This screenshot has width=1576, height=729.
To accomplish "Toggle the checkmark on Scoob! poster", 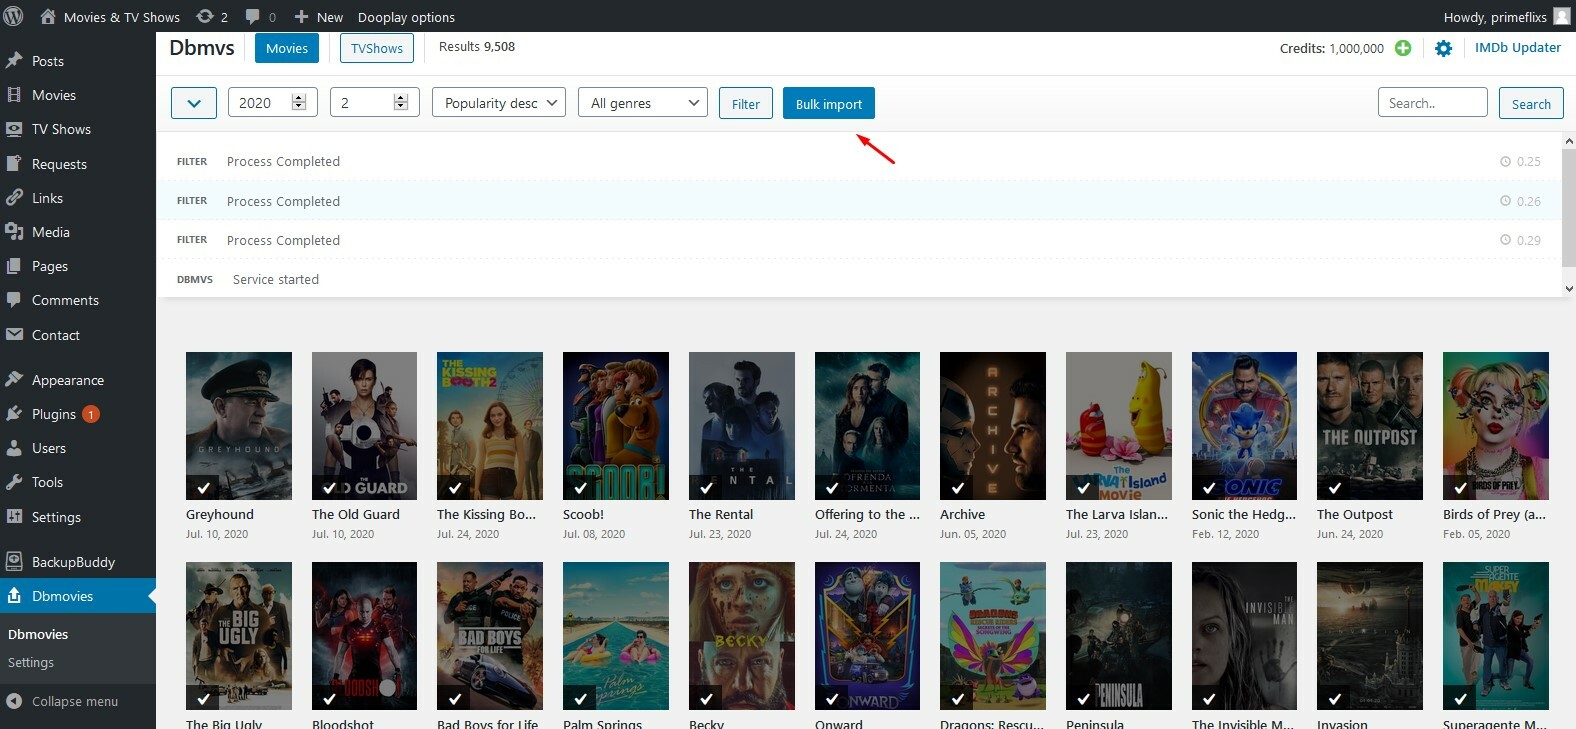I will pyautogui.click(x=580, y=488).
